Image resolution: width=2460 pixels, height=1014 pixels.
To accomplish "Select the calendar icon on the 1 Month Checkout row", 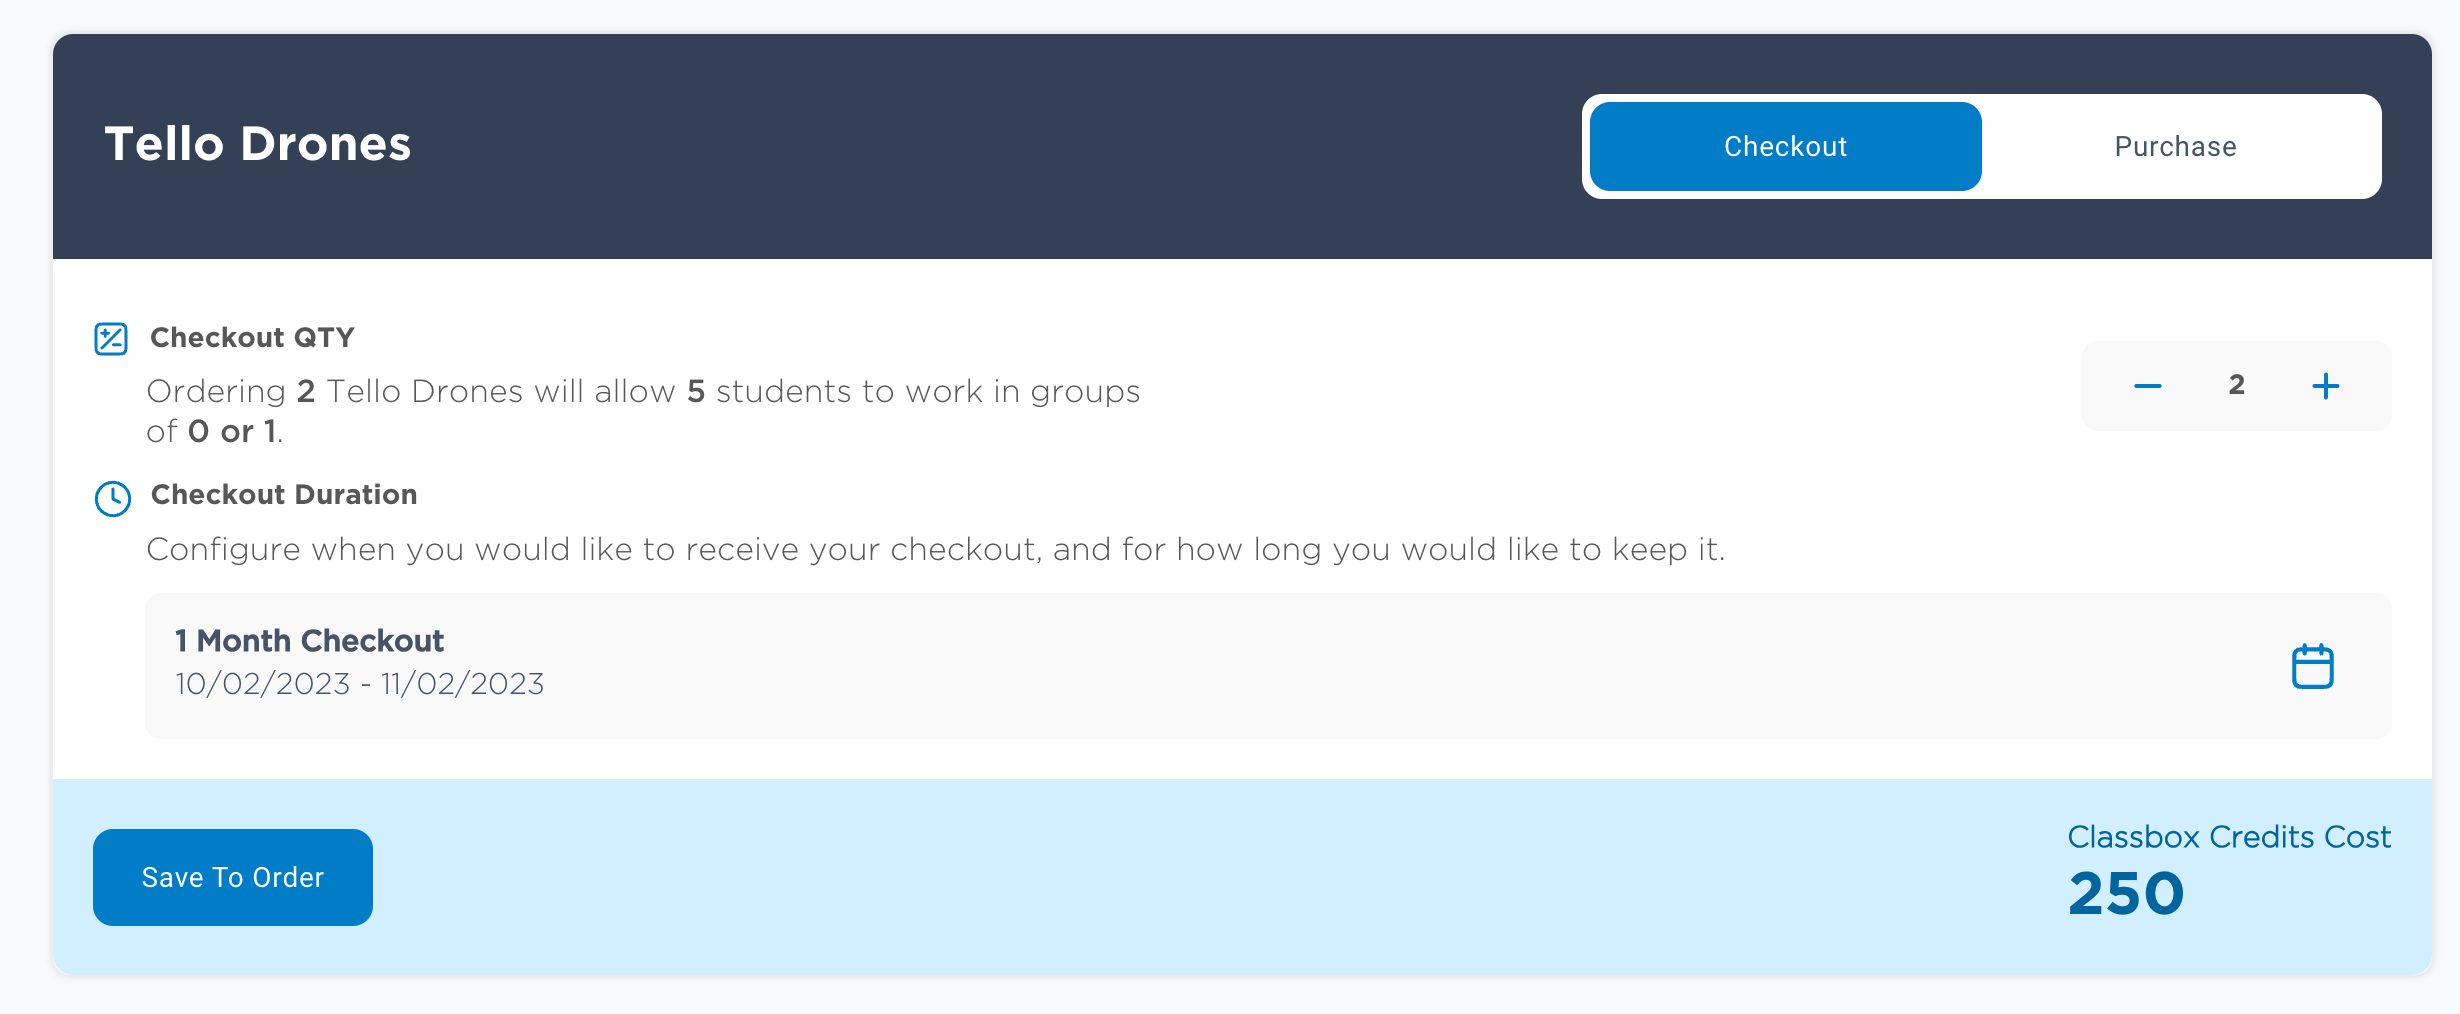I will [2311, 665].
